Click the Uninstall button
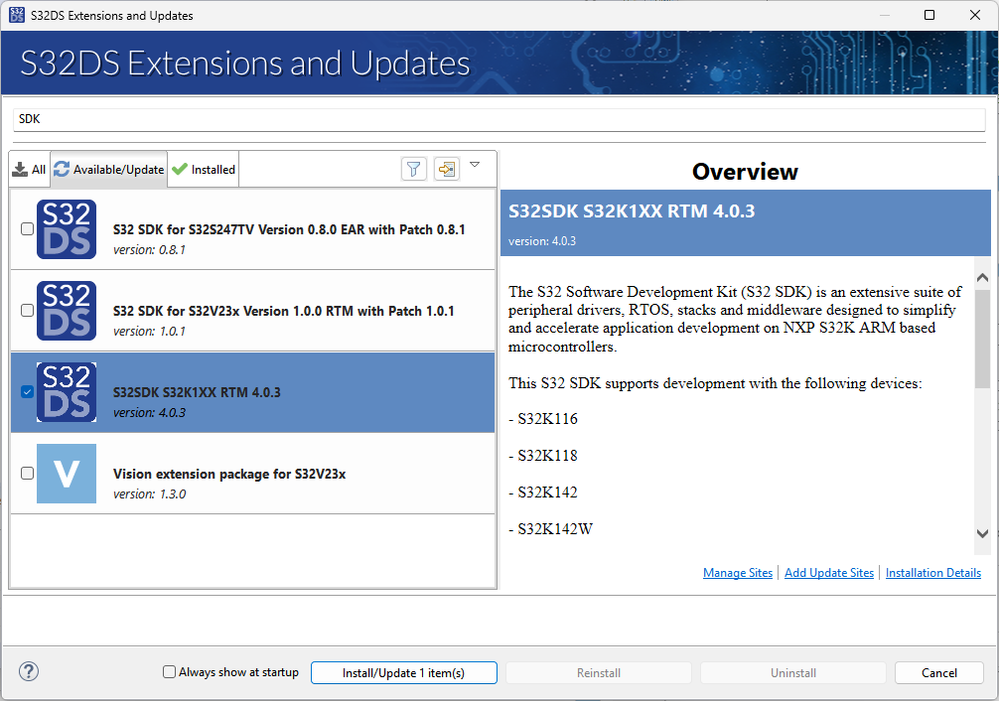The width and height of the screenshot is (999, 701). pos(793,672)
